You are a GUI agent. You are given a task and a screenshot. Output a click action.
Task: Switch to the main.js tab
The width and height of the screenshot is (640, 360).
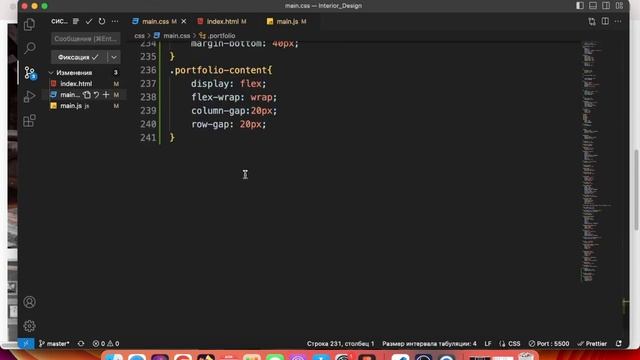tap(287, 21)
